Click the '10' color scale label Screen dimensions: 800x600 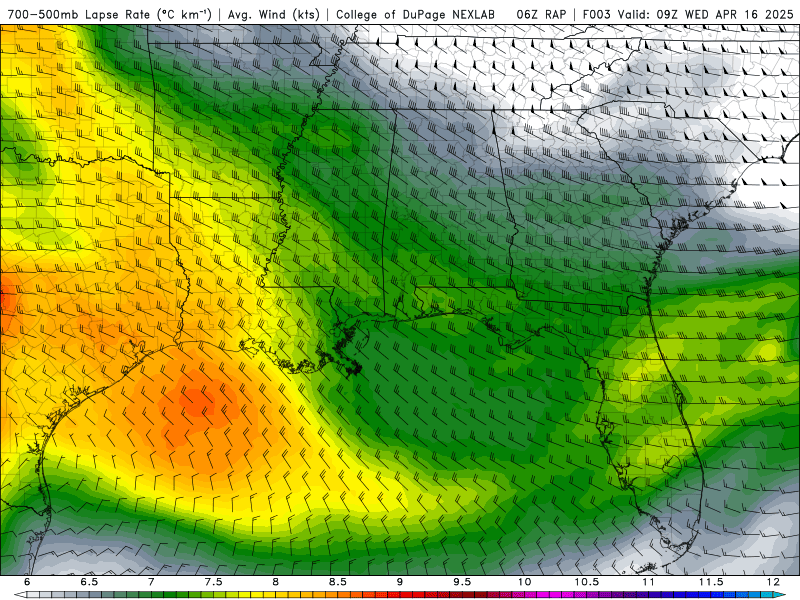click(524, 582)
